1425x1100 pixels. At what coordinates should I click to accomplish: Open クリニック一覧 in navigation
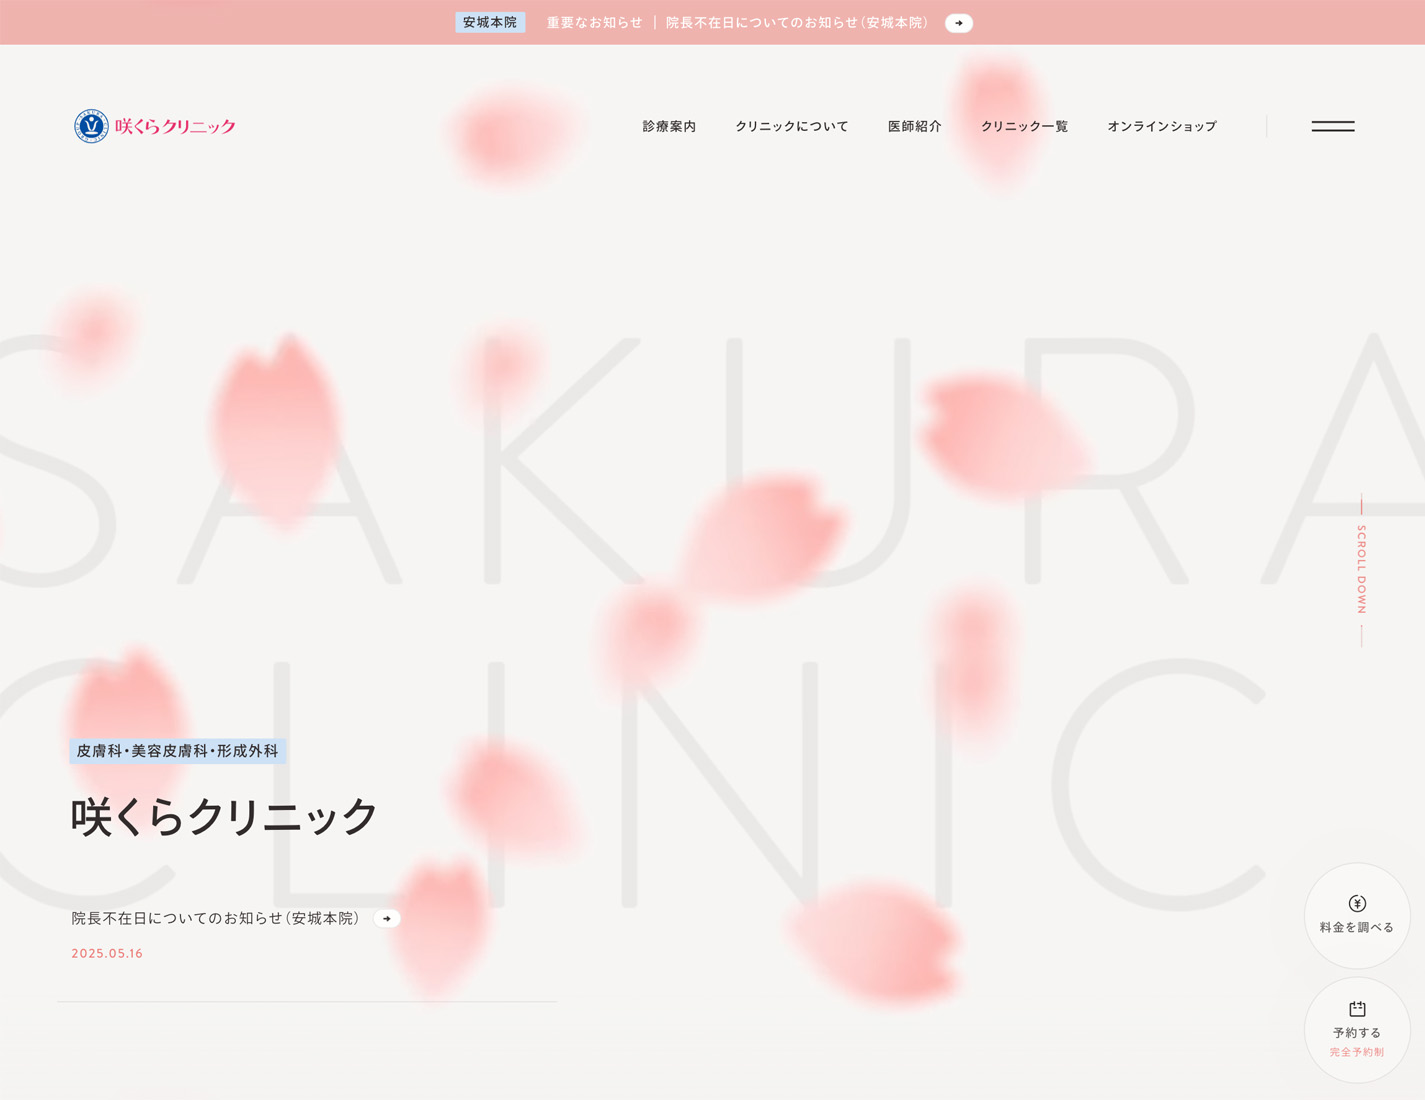[1024, 126]
